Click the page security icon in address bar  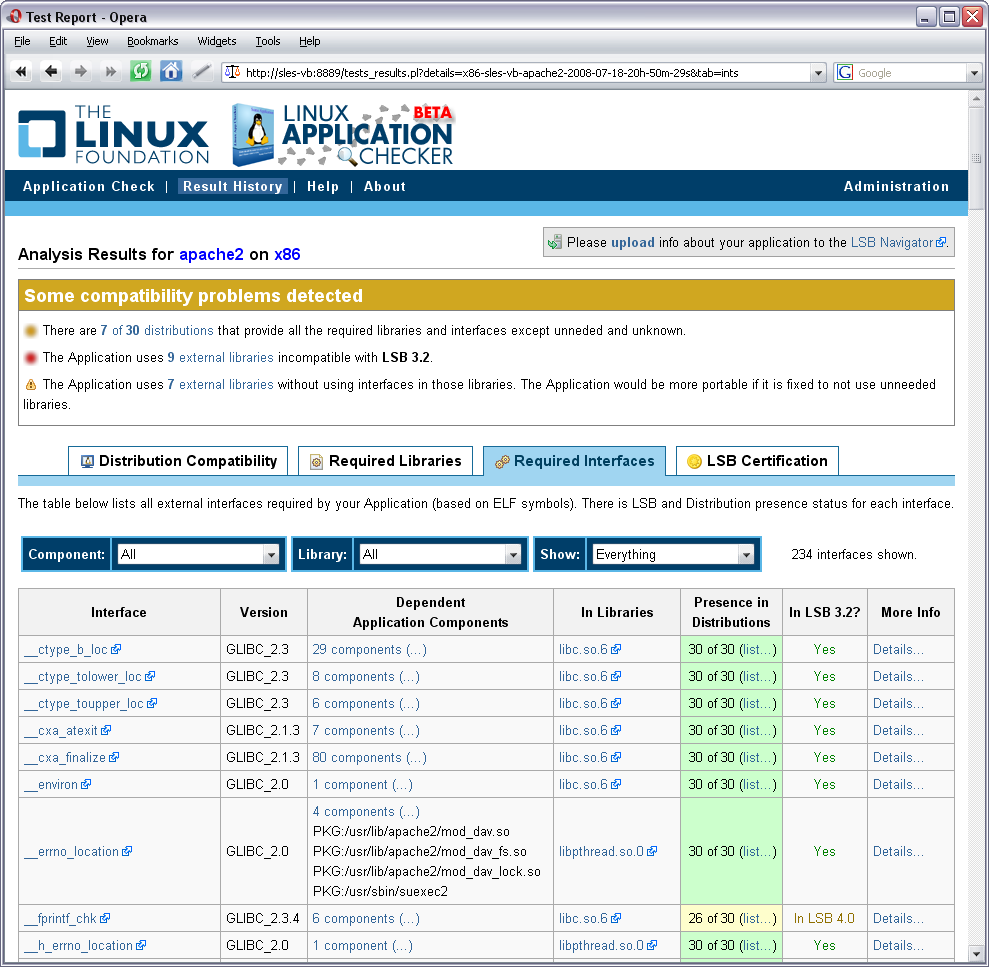coord(233,72)
